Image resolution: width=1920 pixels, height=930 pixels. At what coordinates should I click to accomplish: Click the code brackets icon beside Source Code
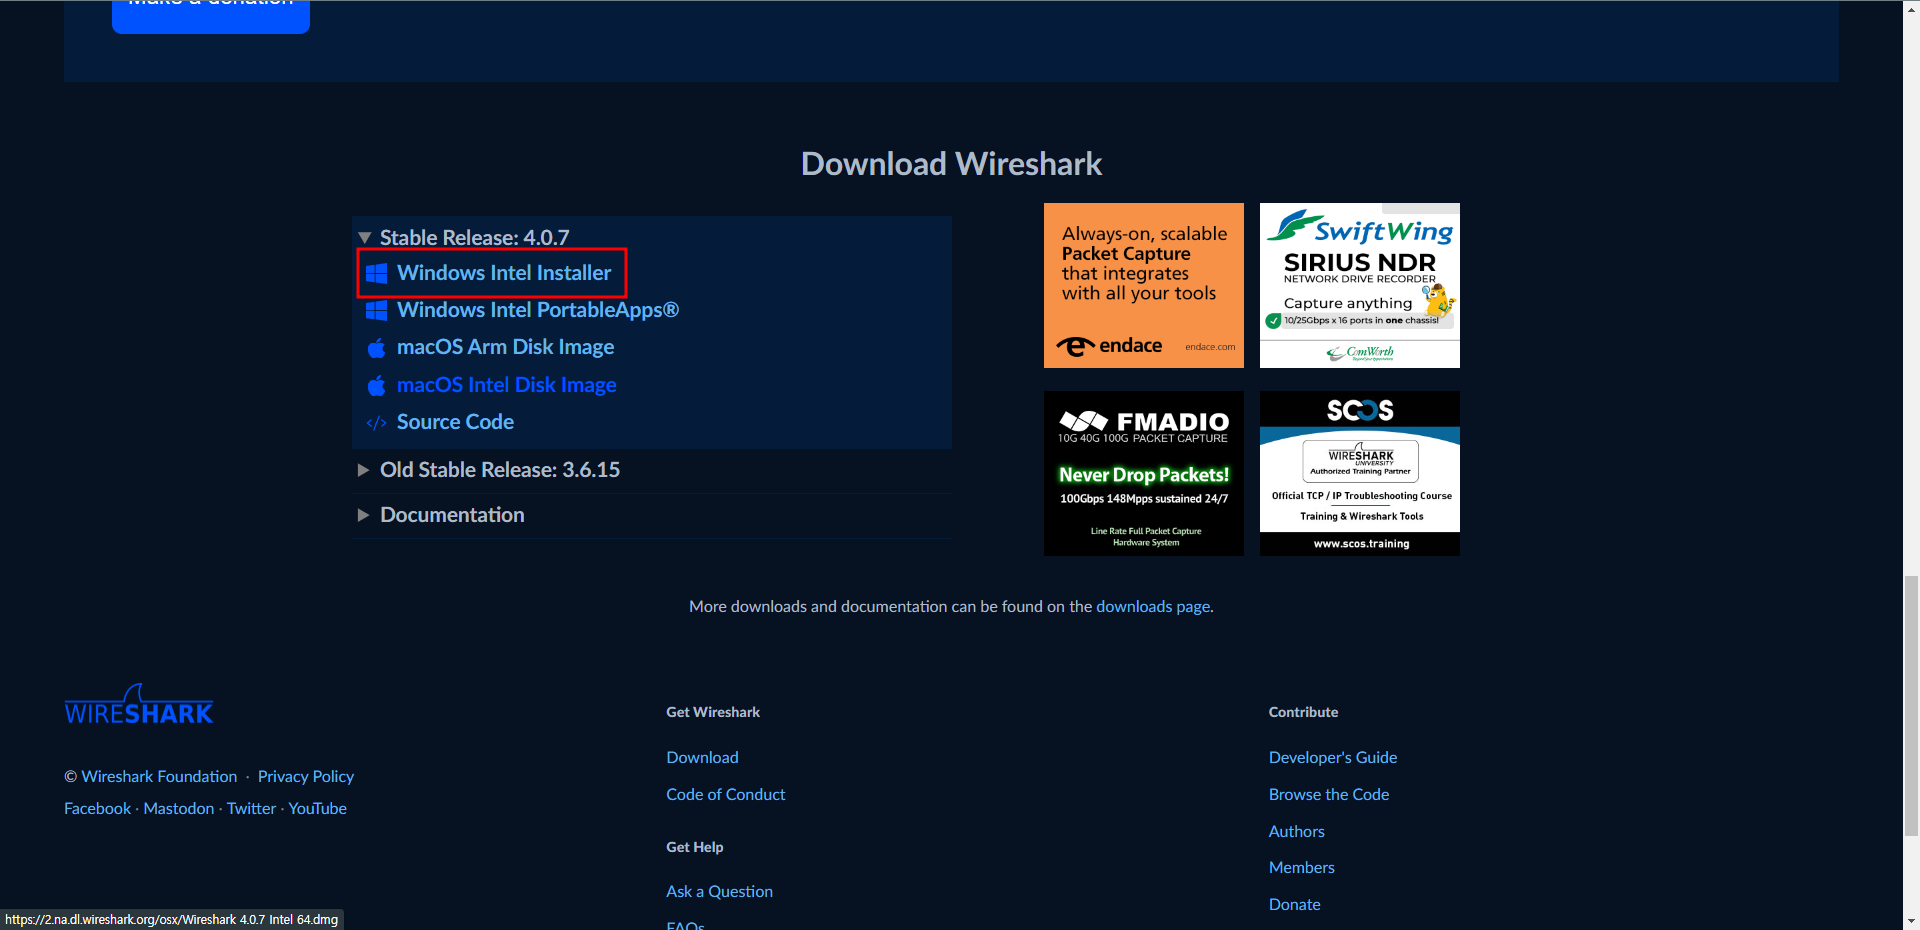(376, 423)
